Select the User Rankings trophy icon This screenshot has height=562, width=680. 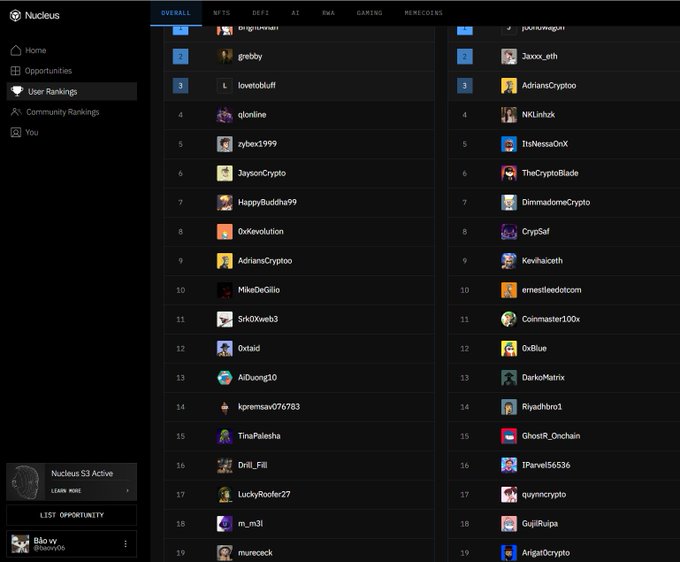coord(17,91)
